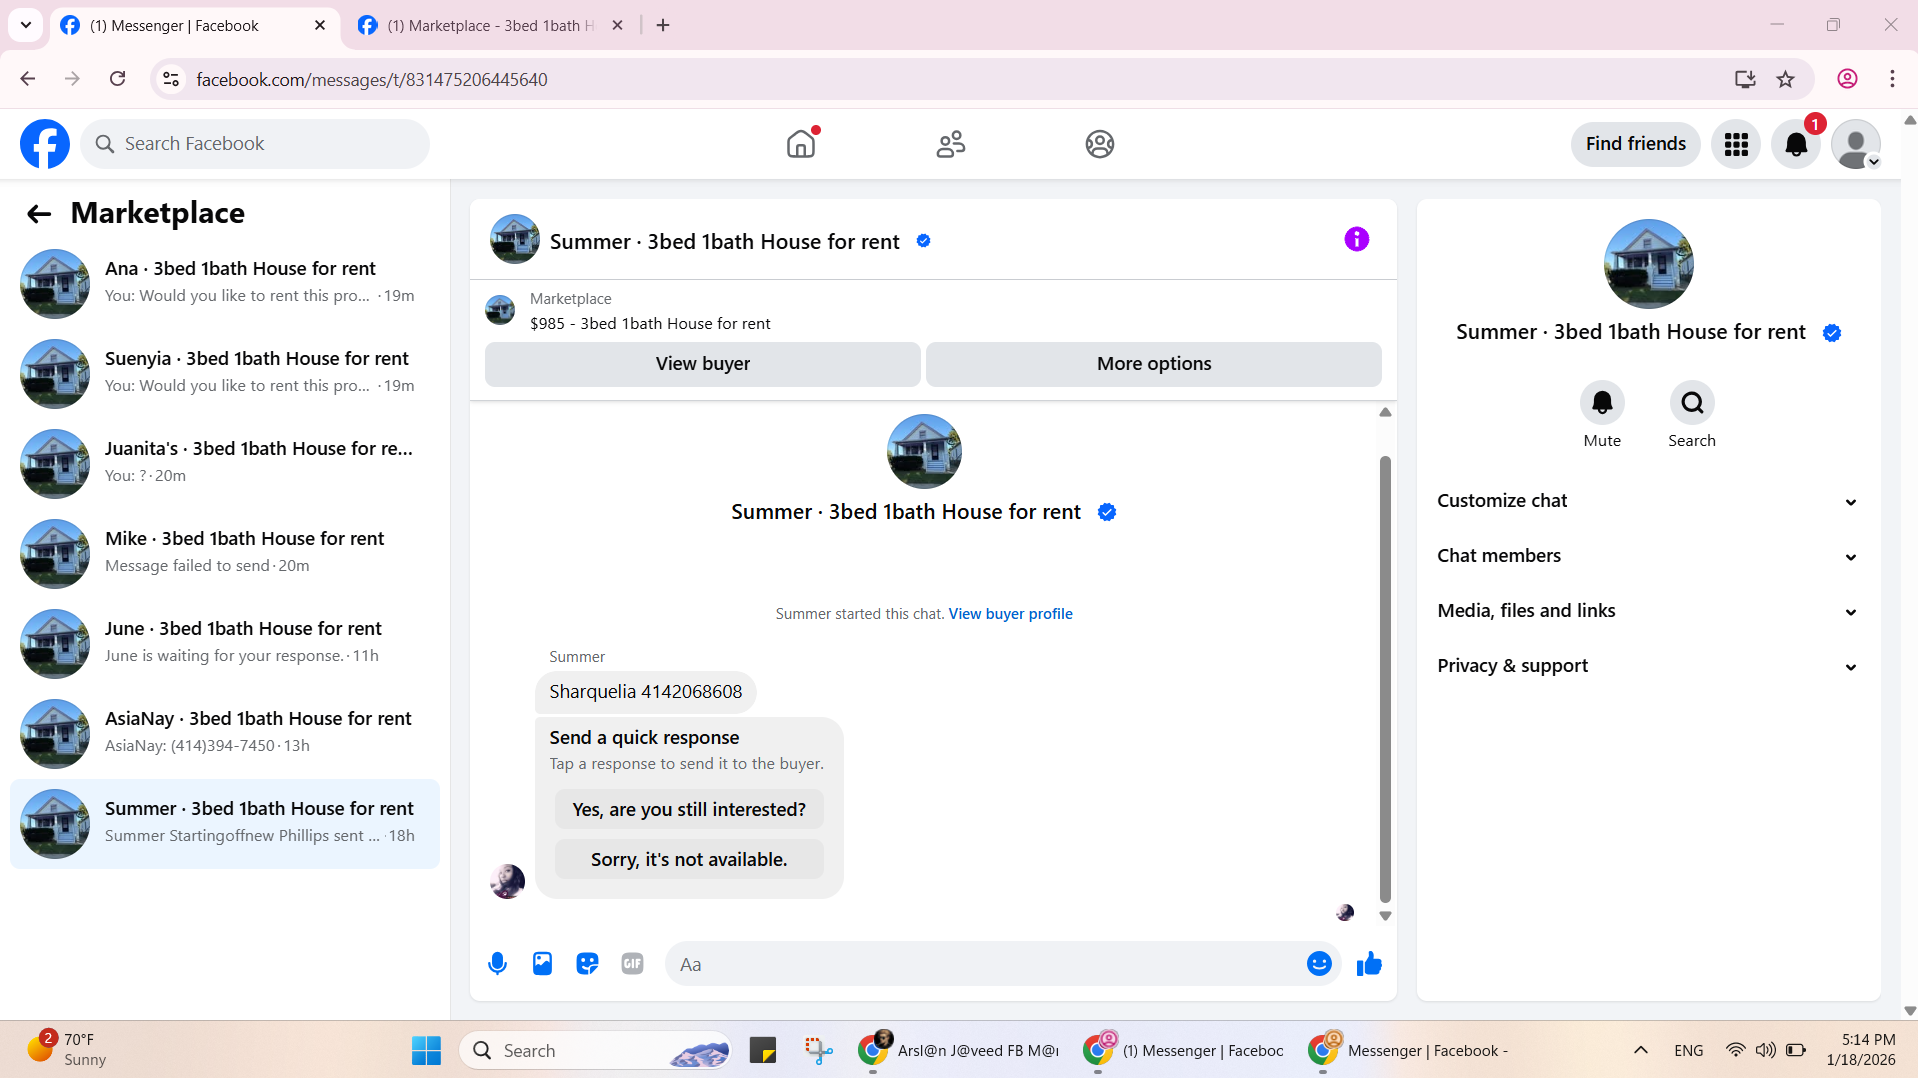Open the account profile avatar menu
This screenshot has width=1918, height=1078.
(x=1856, y=144)
